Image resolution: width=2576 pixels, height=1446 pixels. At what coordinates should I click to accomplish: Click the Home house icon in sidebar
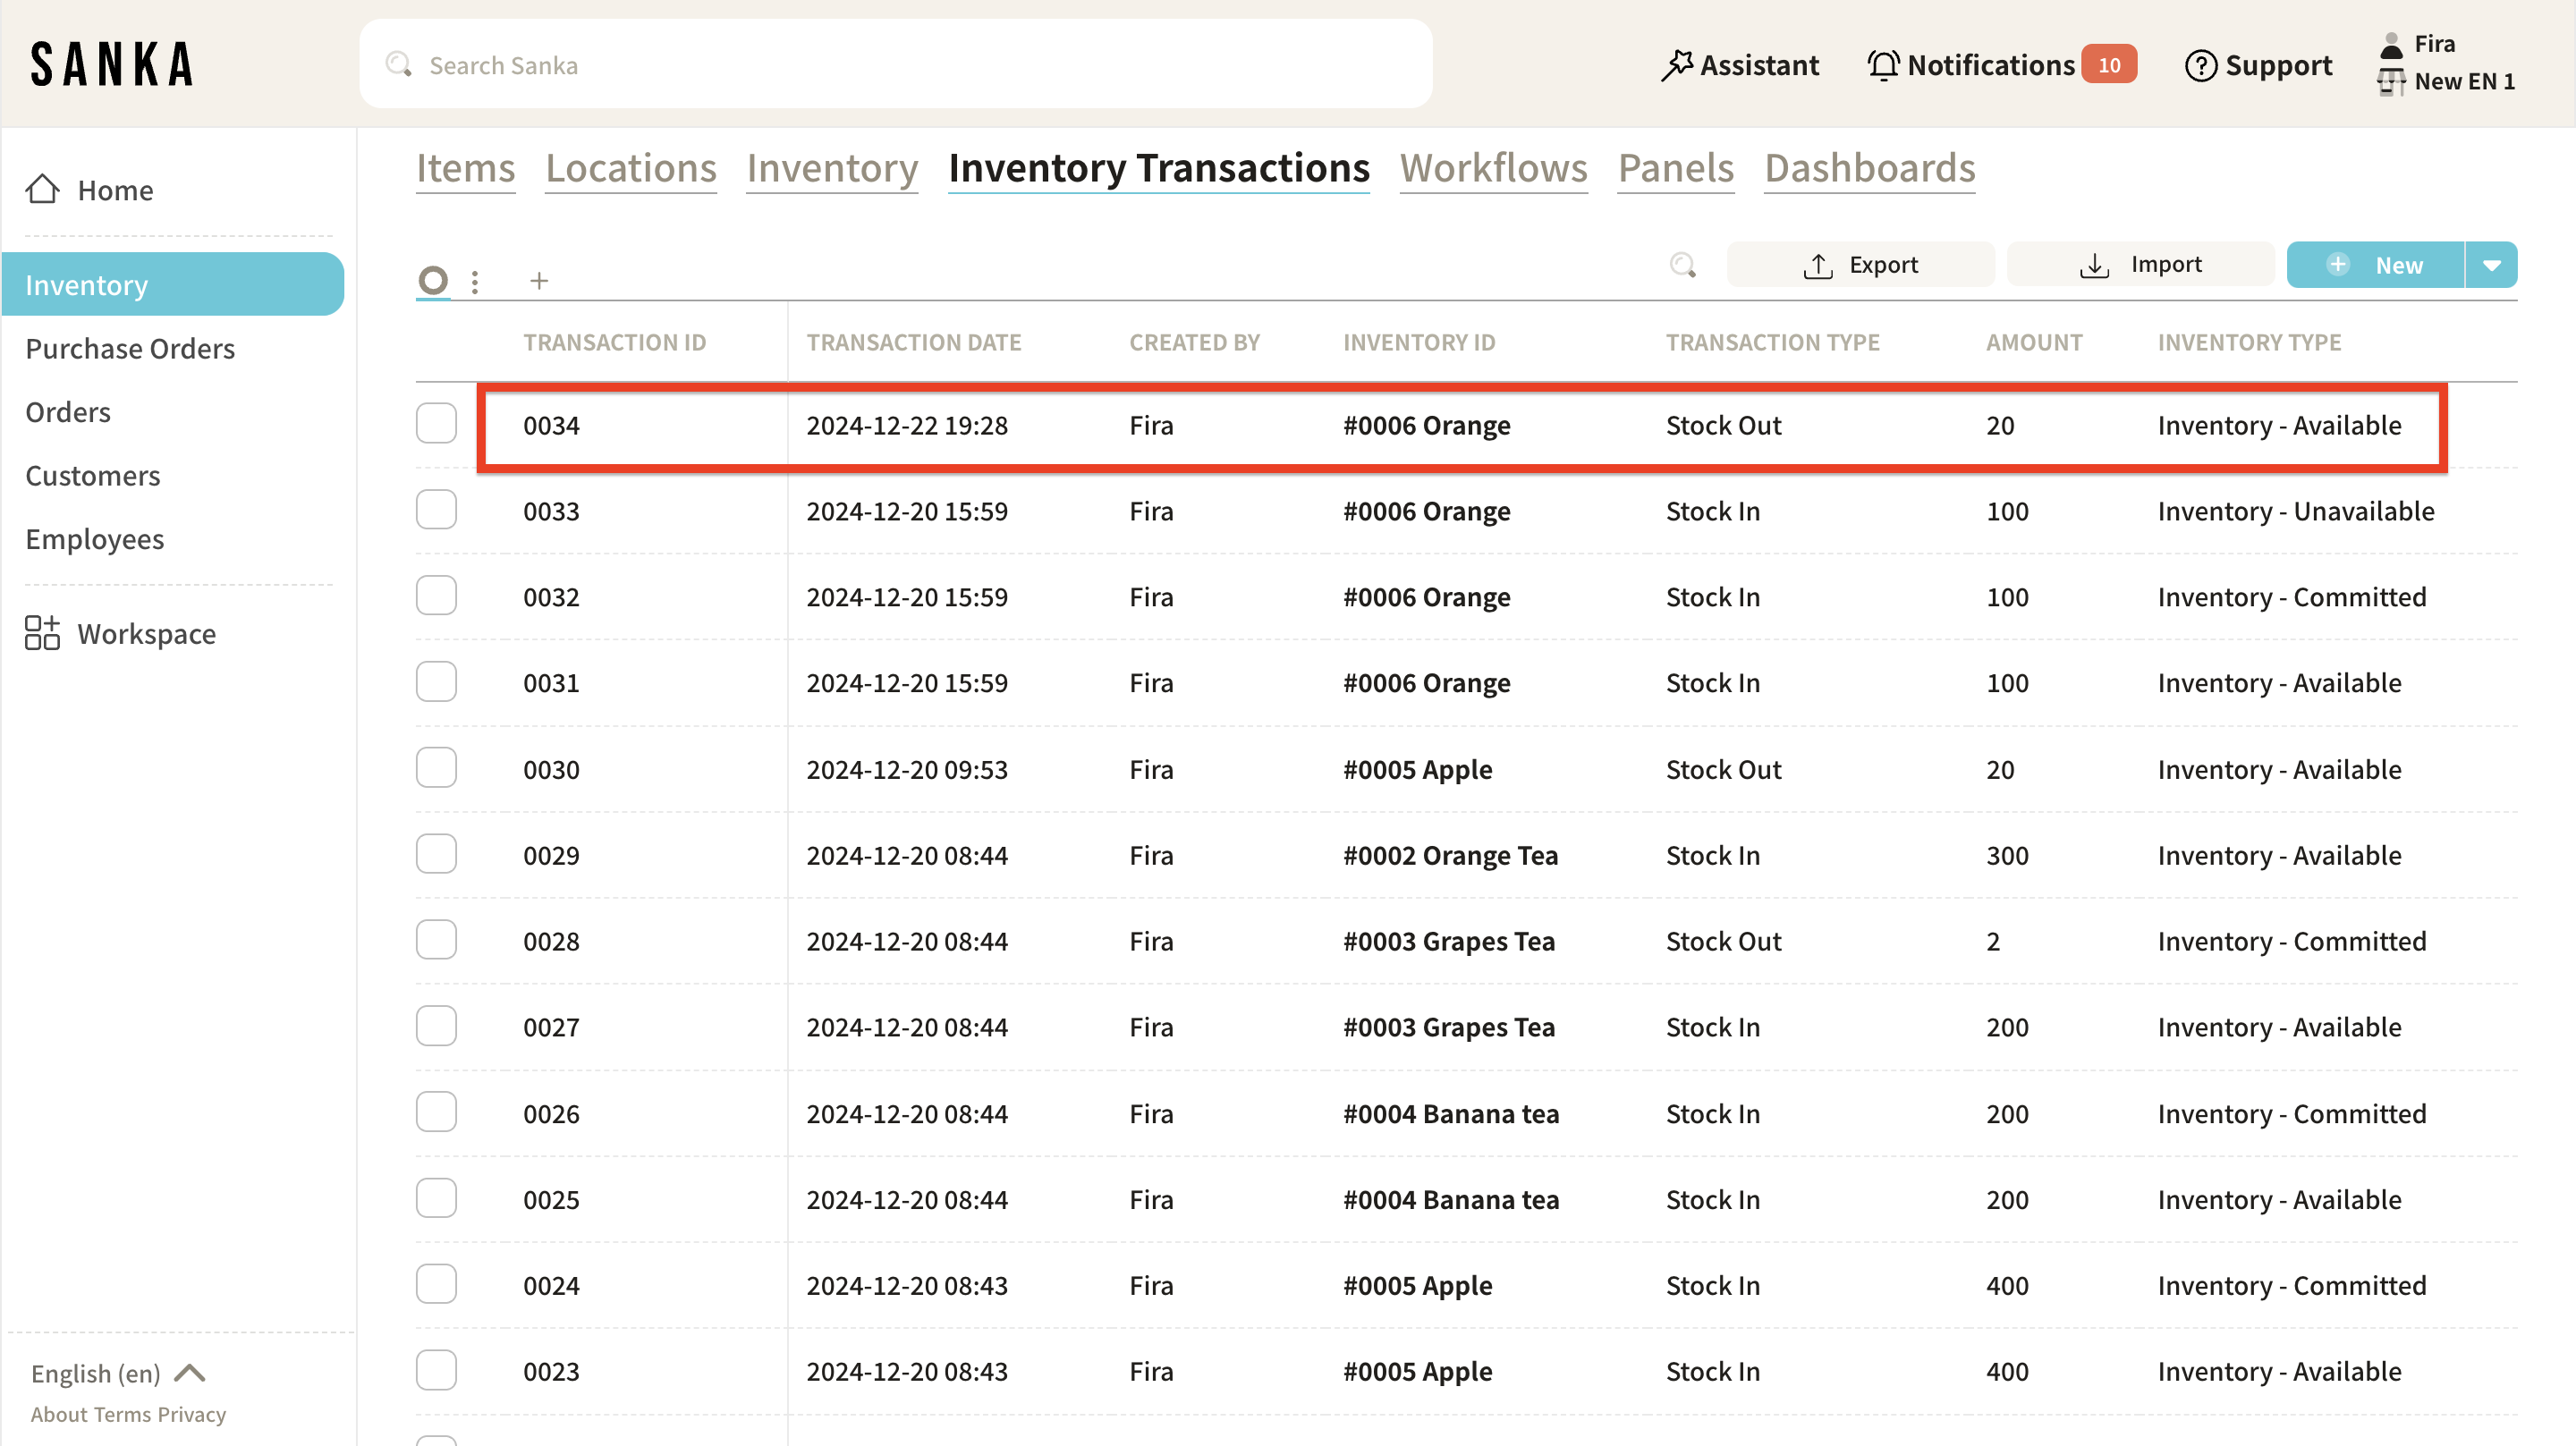[42, 189]
